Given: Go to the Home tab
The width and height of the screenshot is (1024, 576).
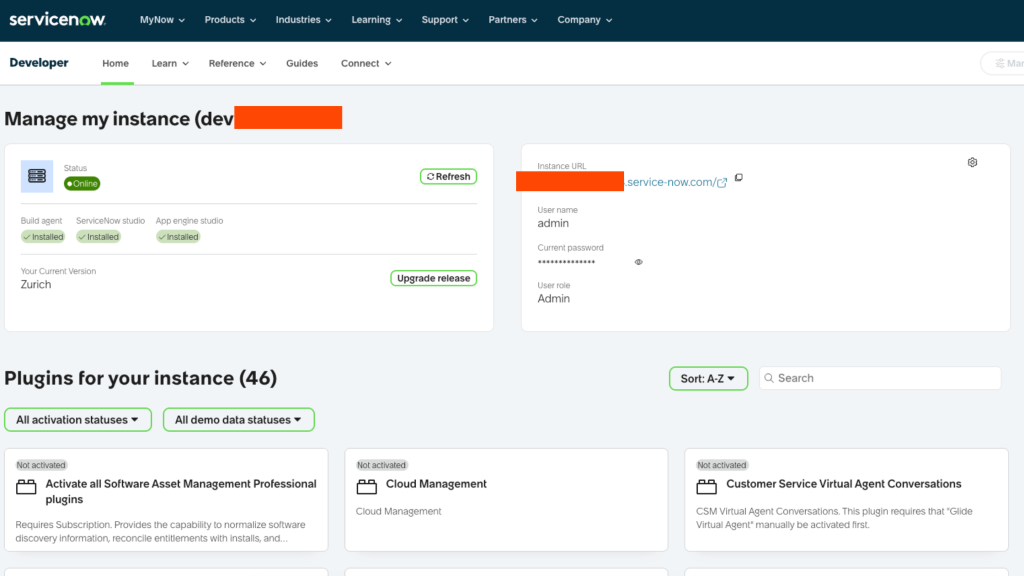Looking at the screenshot, I should tap(116, 63).
